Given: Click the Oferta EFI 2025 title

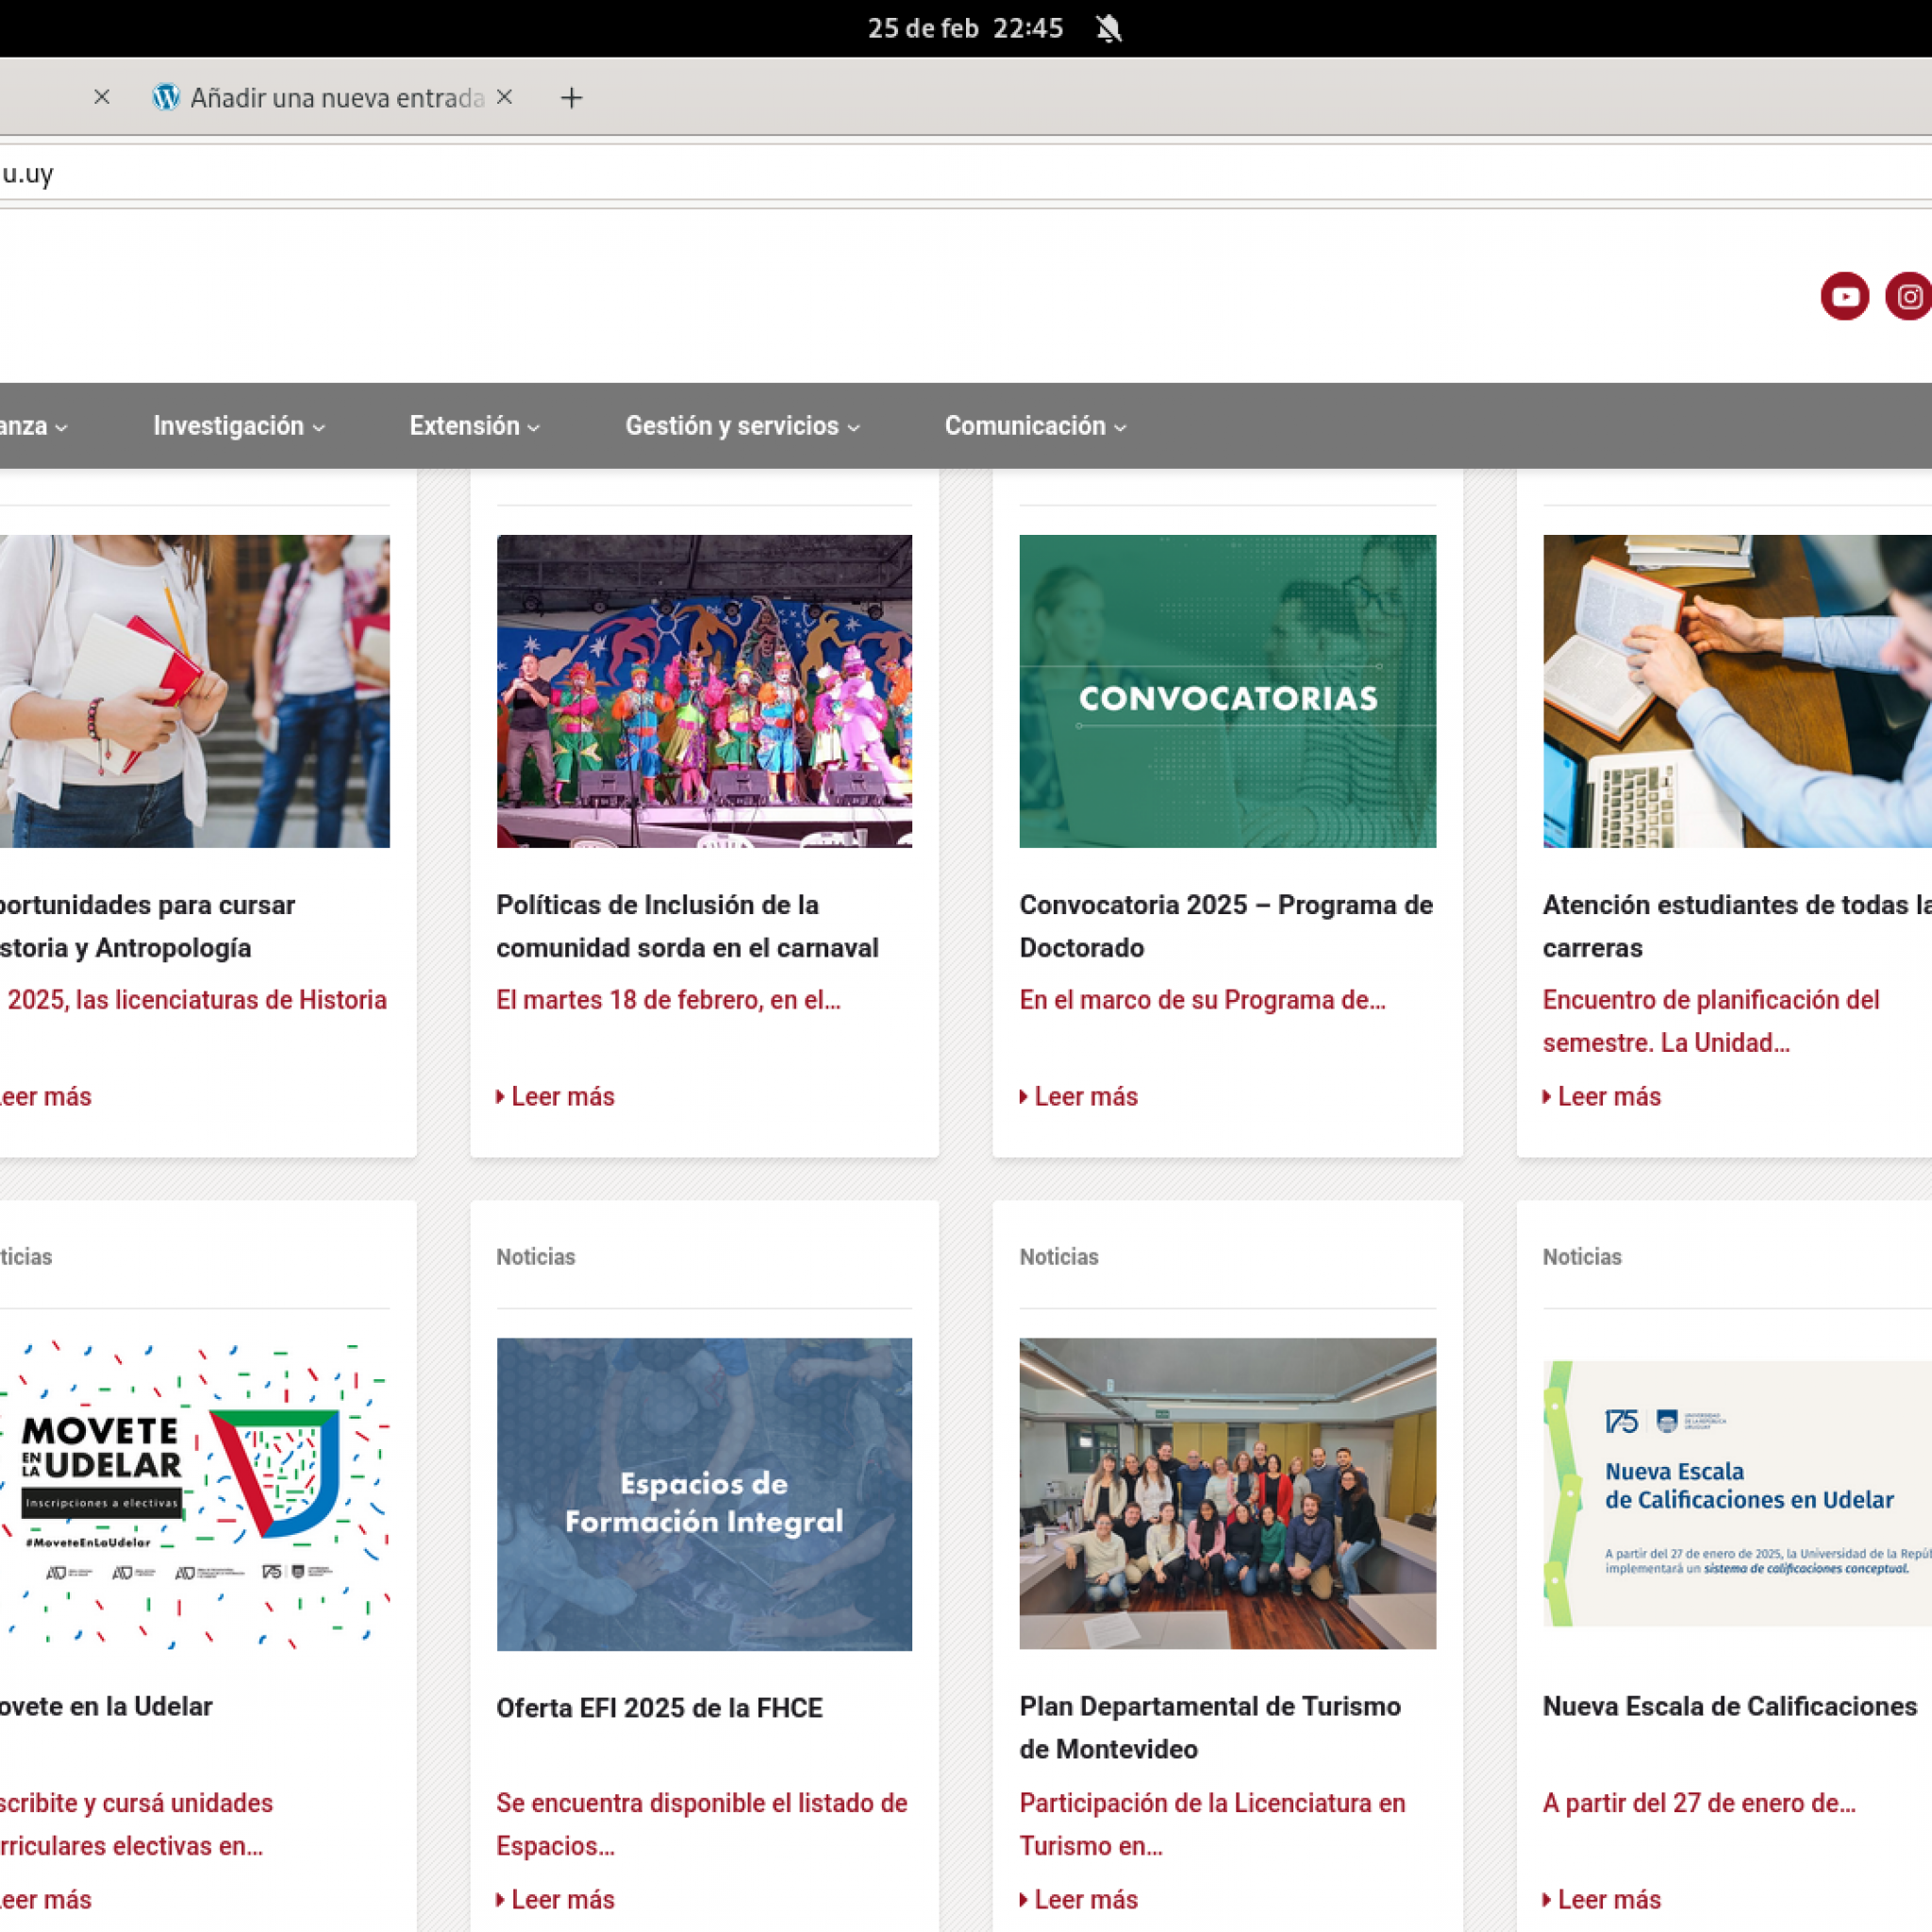Looking at the screenshot, I should (659, 1708).
